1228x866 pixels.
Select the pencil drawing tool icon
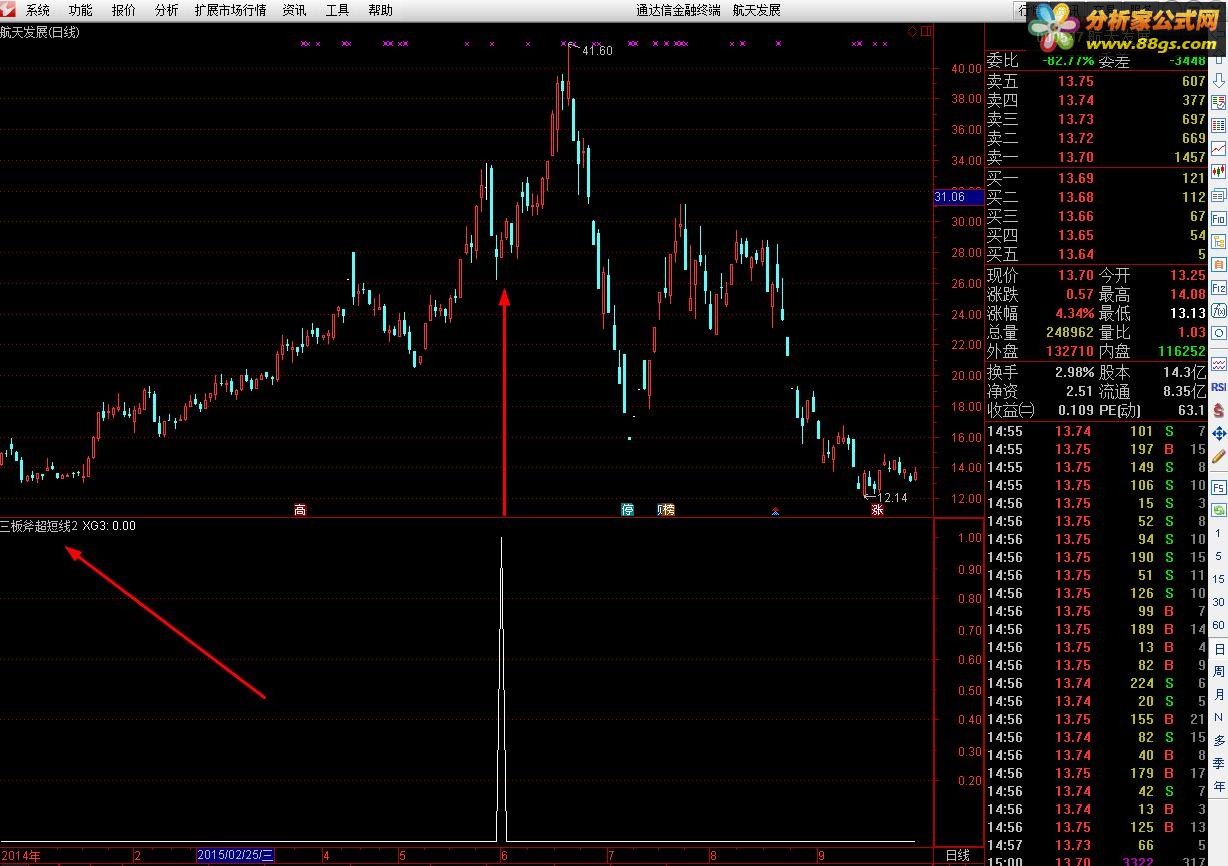(x=1218, y=457)
